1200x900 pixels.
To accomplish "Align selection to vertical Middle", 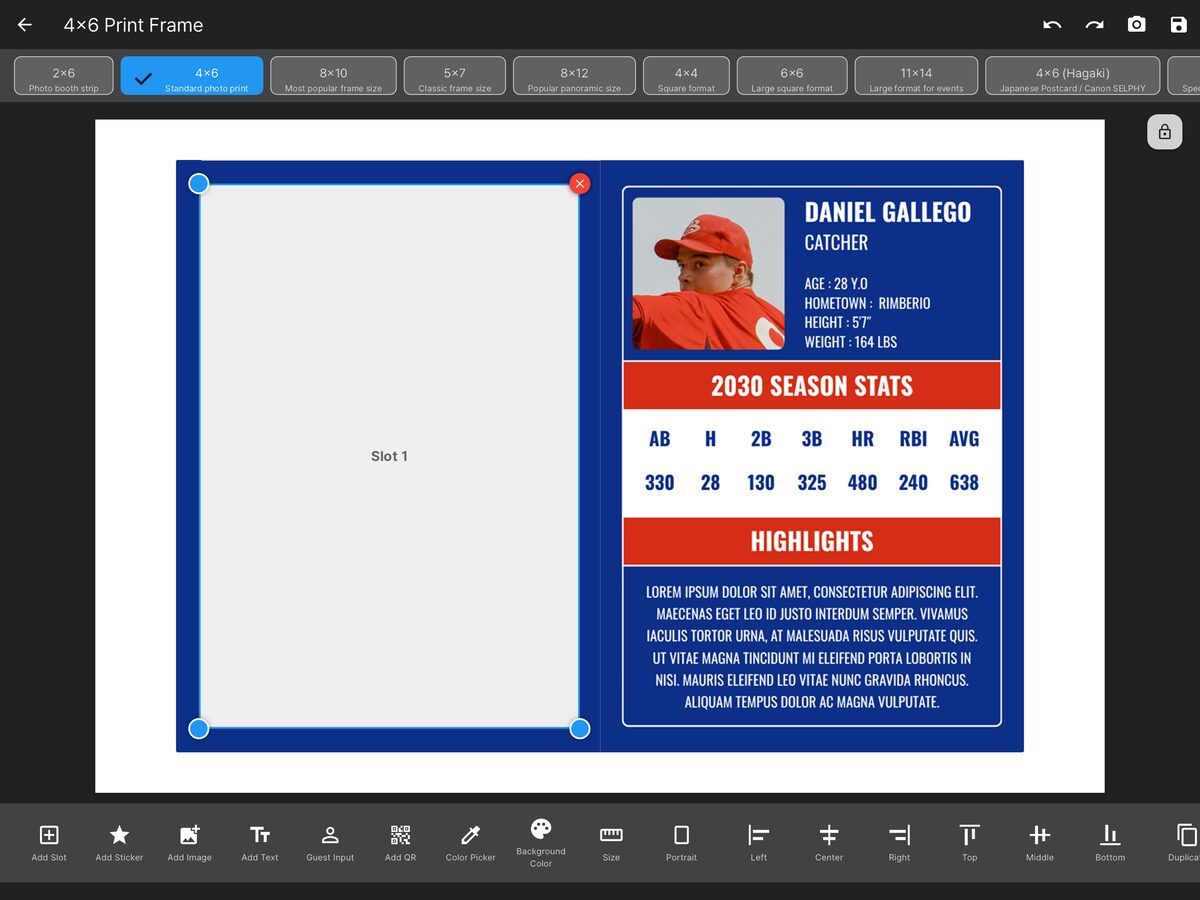I will tap(1039, 843).
